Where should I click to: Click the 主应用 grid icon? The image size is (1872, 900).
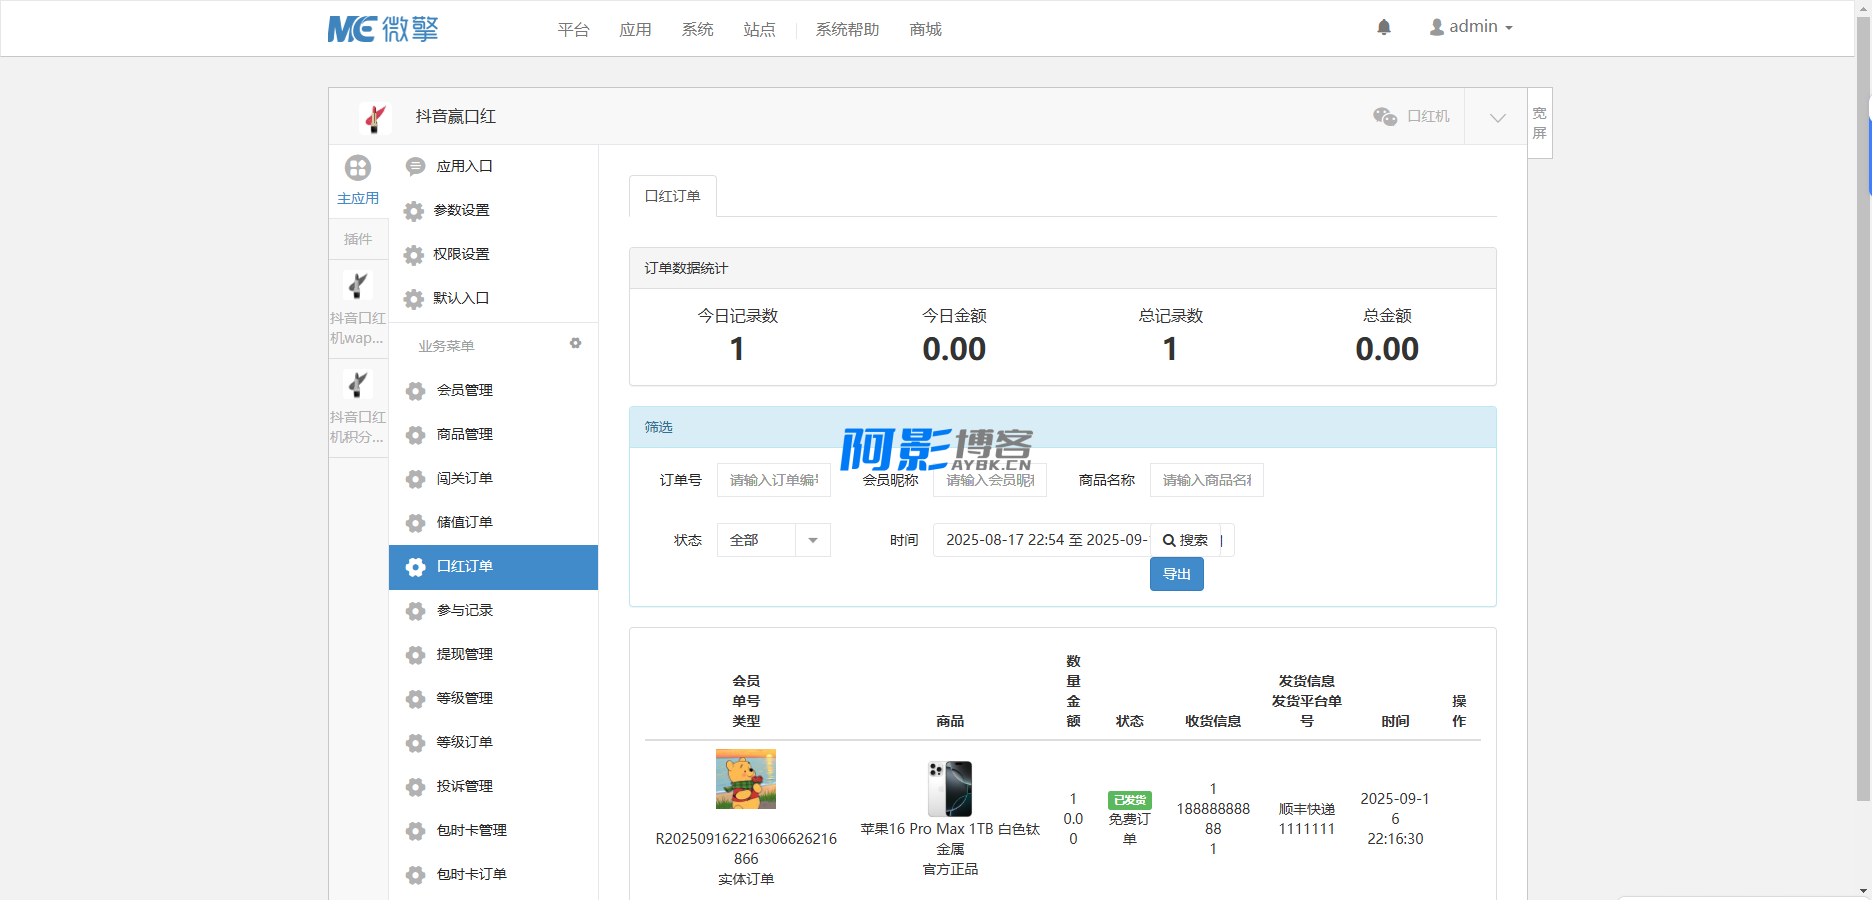358,168
